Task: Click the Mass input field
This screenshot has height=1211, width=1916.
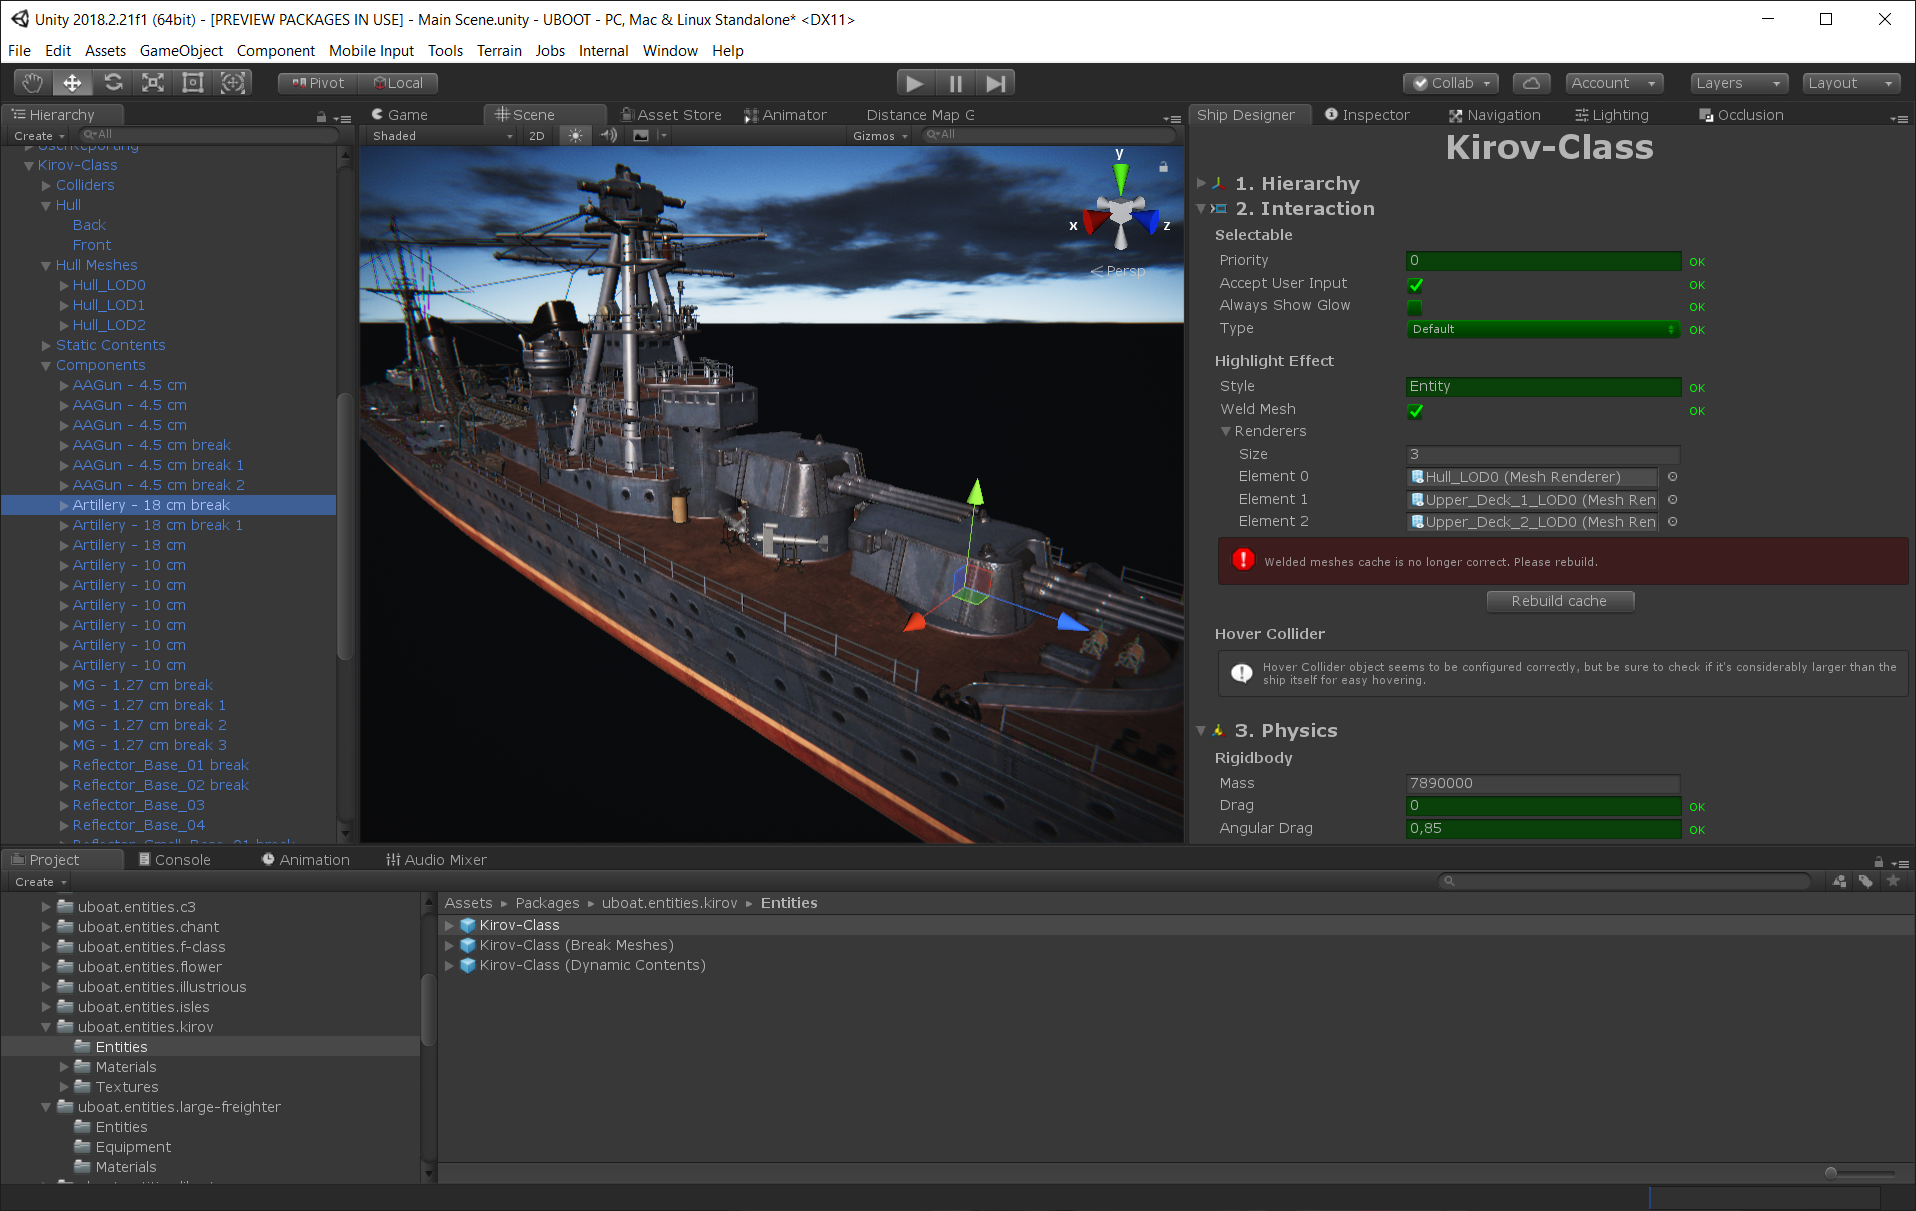Action: [1542, 783]
